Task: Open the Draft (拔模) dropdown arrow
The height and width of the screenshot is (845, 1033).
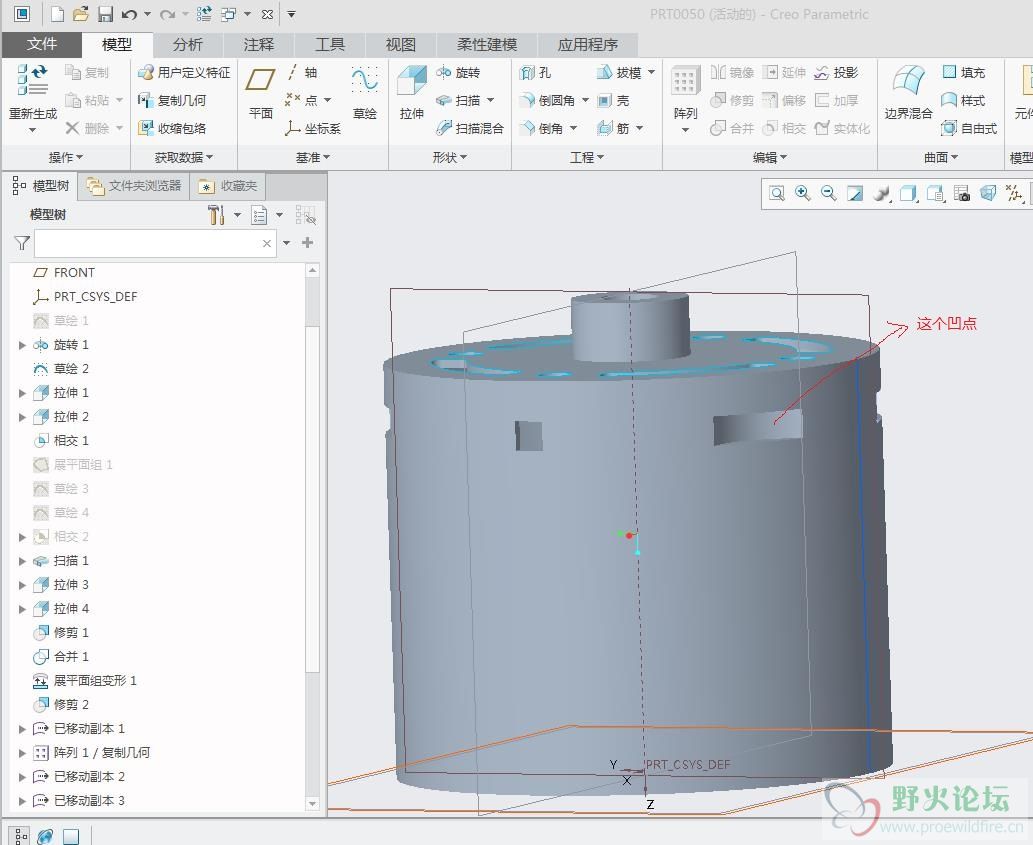Action: point(651,72)
